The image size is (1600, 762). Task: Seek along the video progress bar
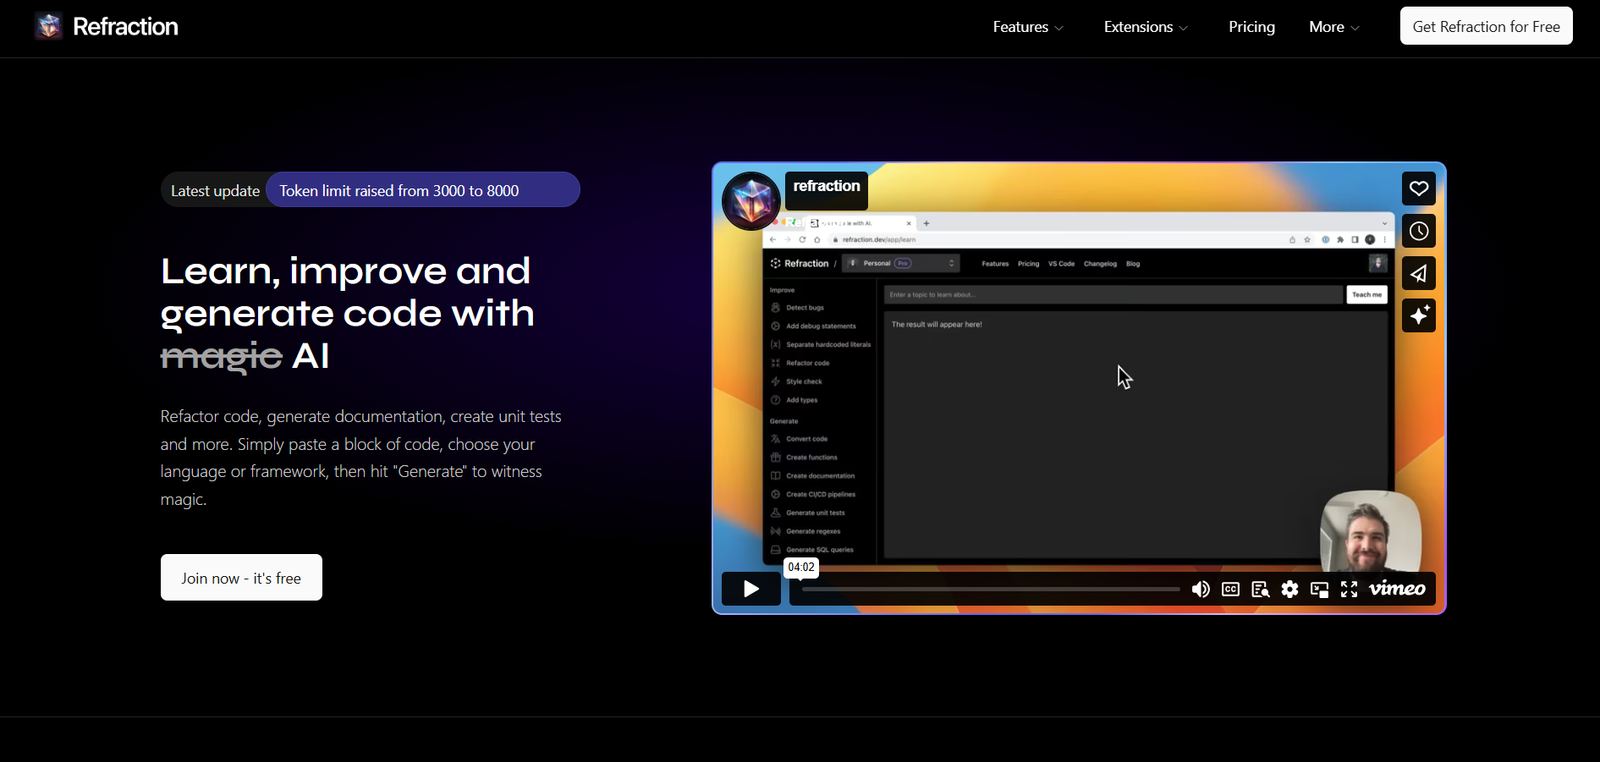pyautogui.click(x=990, y=589)
